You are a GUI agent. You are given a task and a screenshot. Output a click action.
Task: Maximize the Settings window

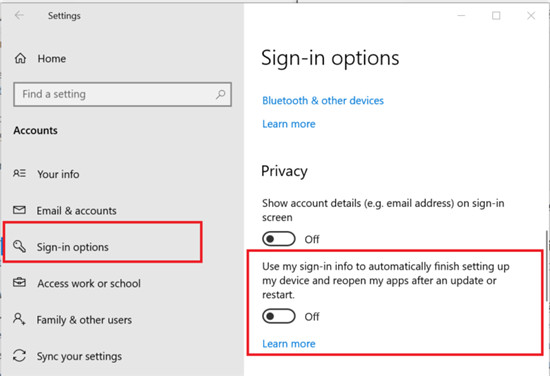[496, 15]
